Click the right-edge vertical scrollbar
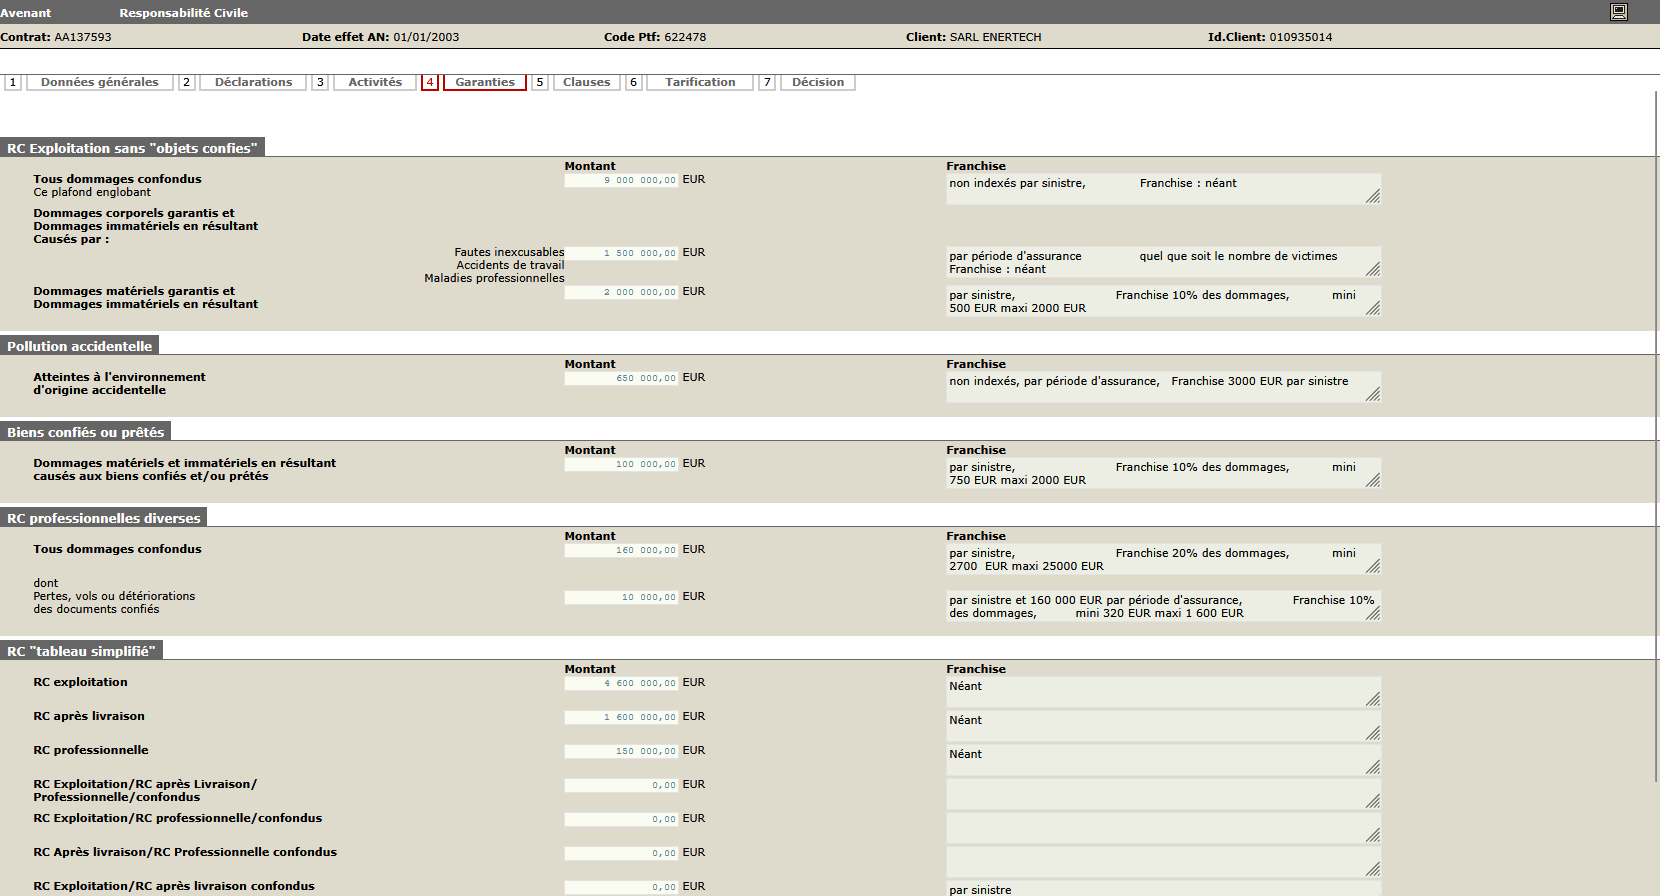 pyautogui.click(x=1656, y=436)
